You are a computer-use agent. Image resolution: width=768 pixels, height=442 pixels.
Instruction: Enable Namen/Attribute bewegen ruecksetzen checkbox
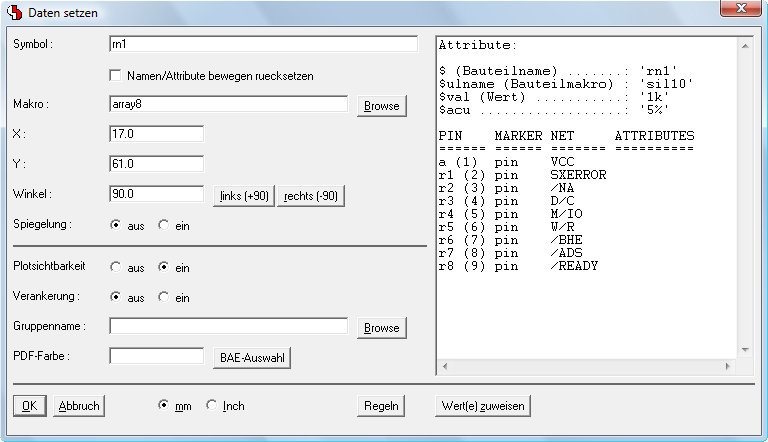pos(116,75)
